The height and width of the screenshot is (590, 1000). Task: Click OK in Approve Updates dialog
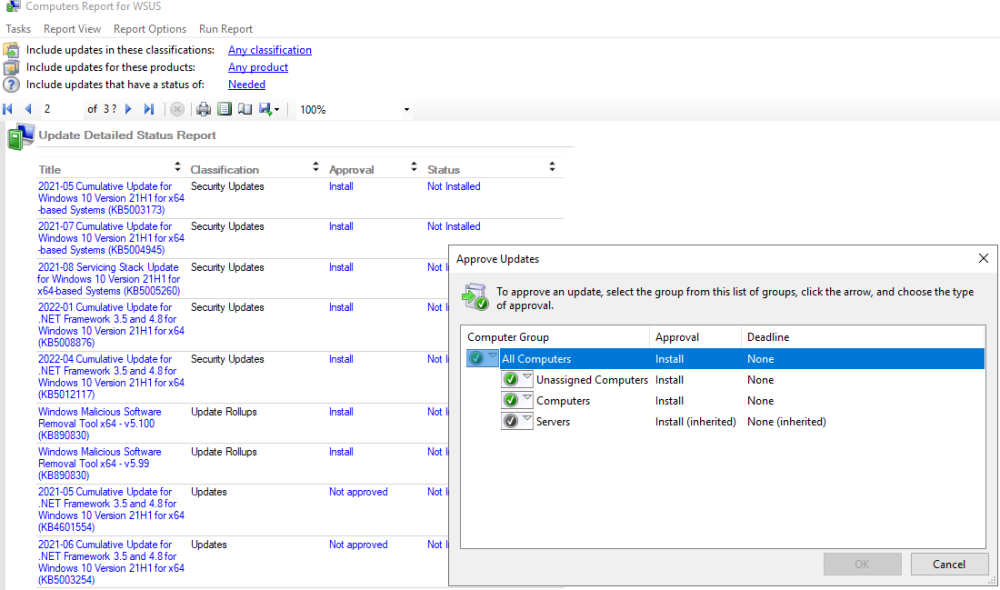pos(862,564)
